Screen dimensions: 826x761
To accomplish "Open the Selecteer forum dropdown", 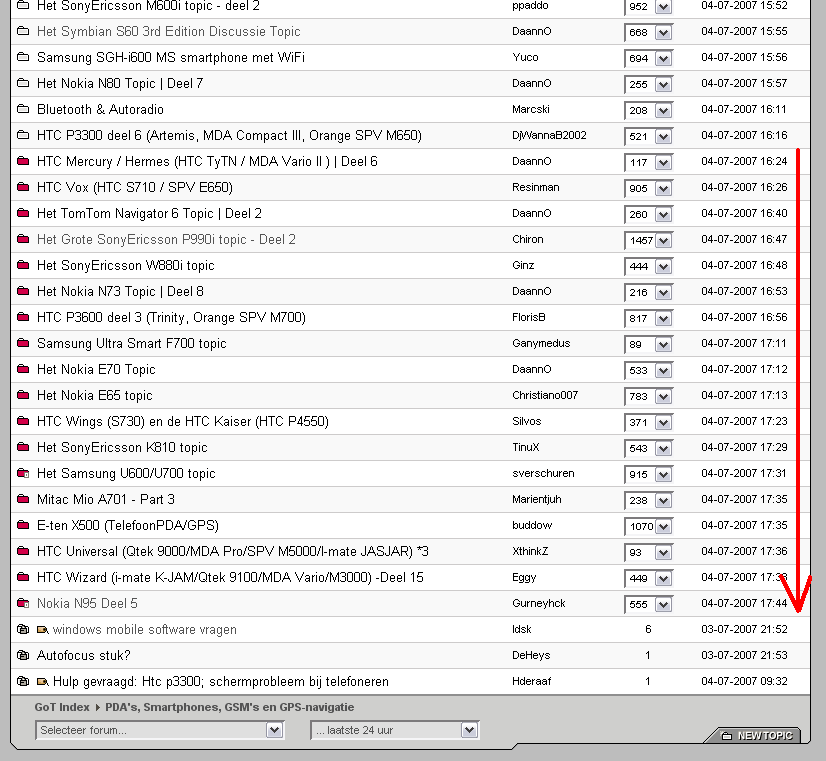I will [x=160, y=730].
